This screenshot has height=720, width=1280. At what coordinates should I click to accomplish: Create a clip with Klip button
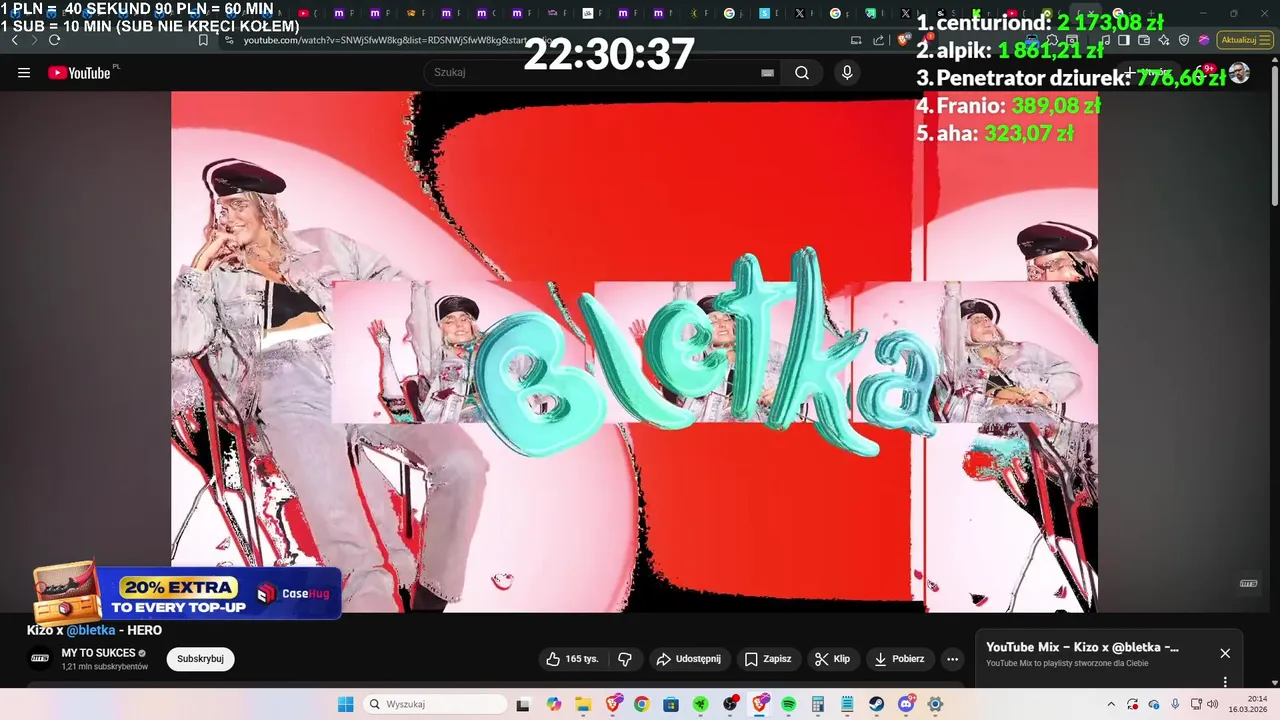[x=832, y=659]
